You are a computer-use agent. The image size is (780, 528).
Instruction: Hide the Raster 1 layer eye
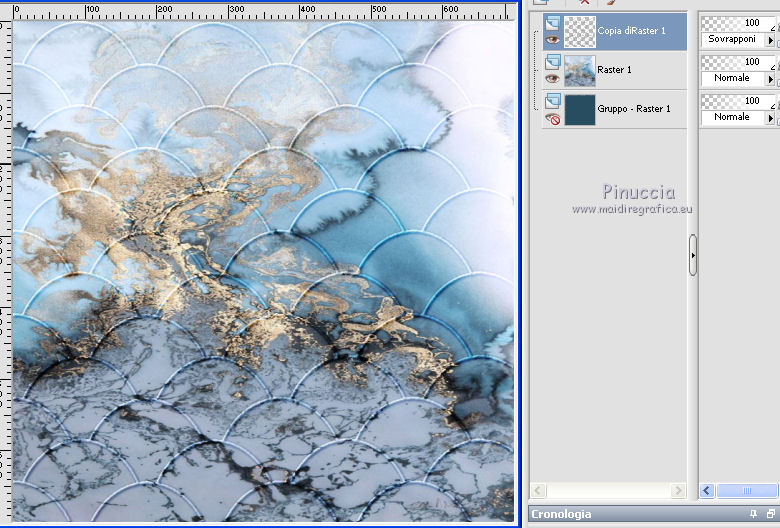(552, 78)
